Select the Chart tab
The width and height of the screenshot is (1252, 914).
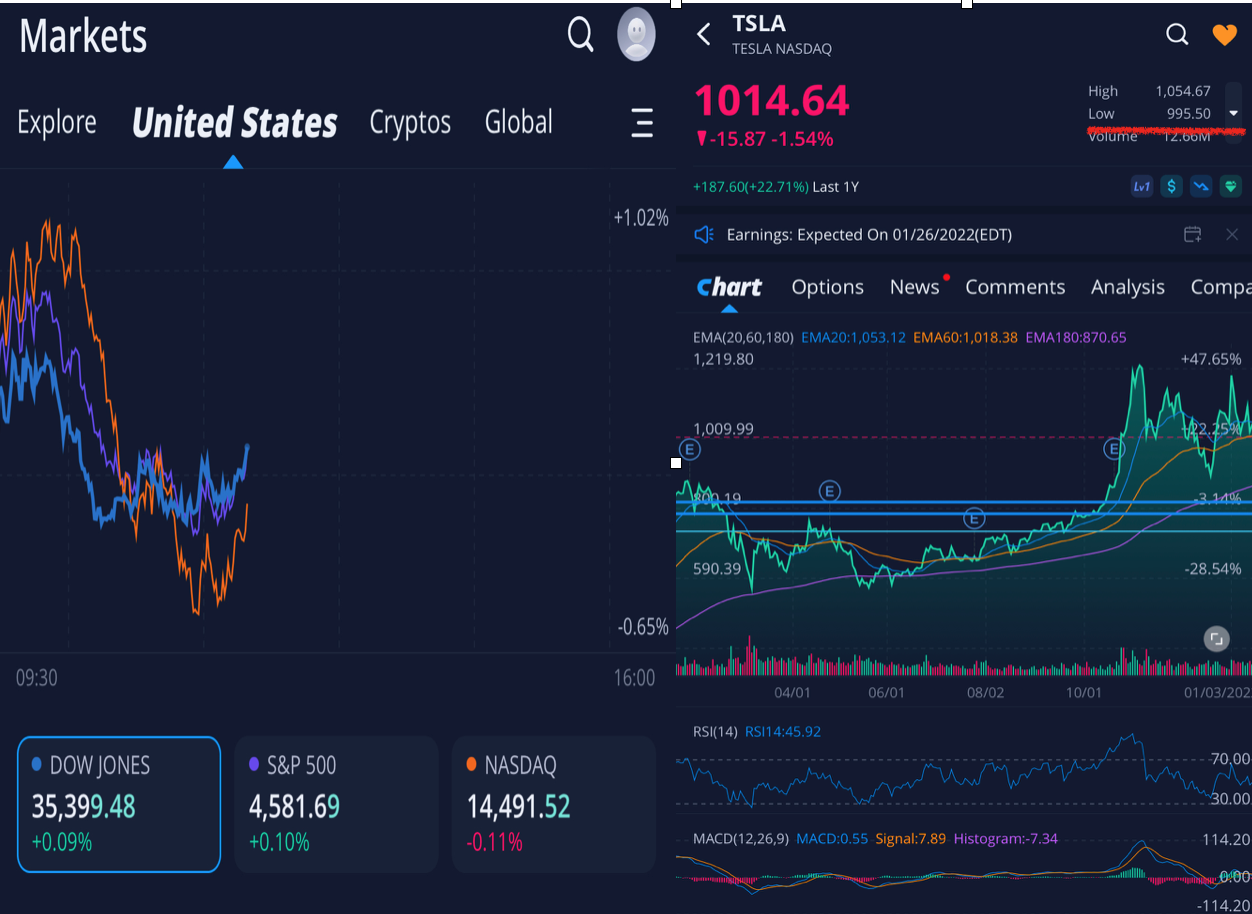pyautogui.click(x=729, y=287)
